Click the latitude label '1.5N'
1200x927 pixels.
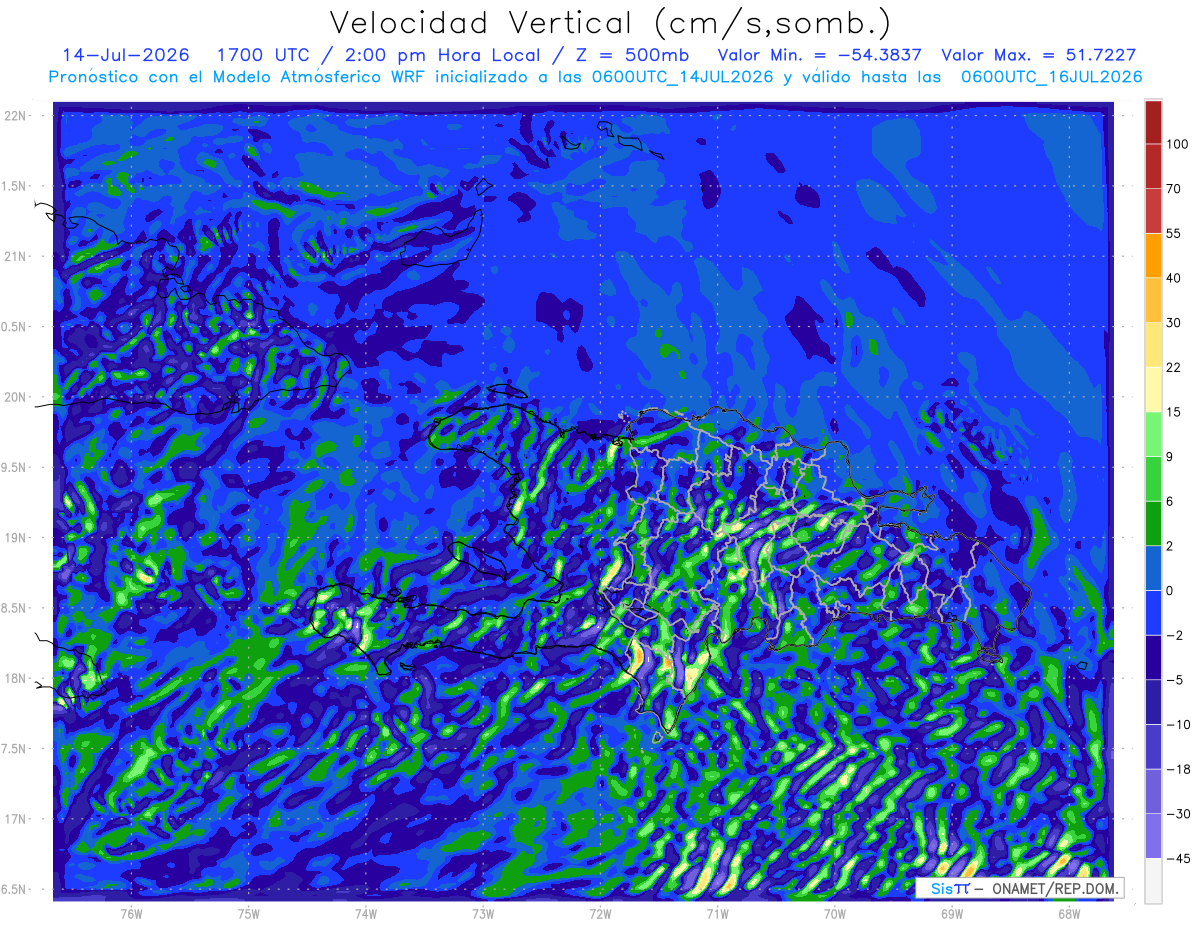15,186
